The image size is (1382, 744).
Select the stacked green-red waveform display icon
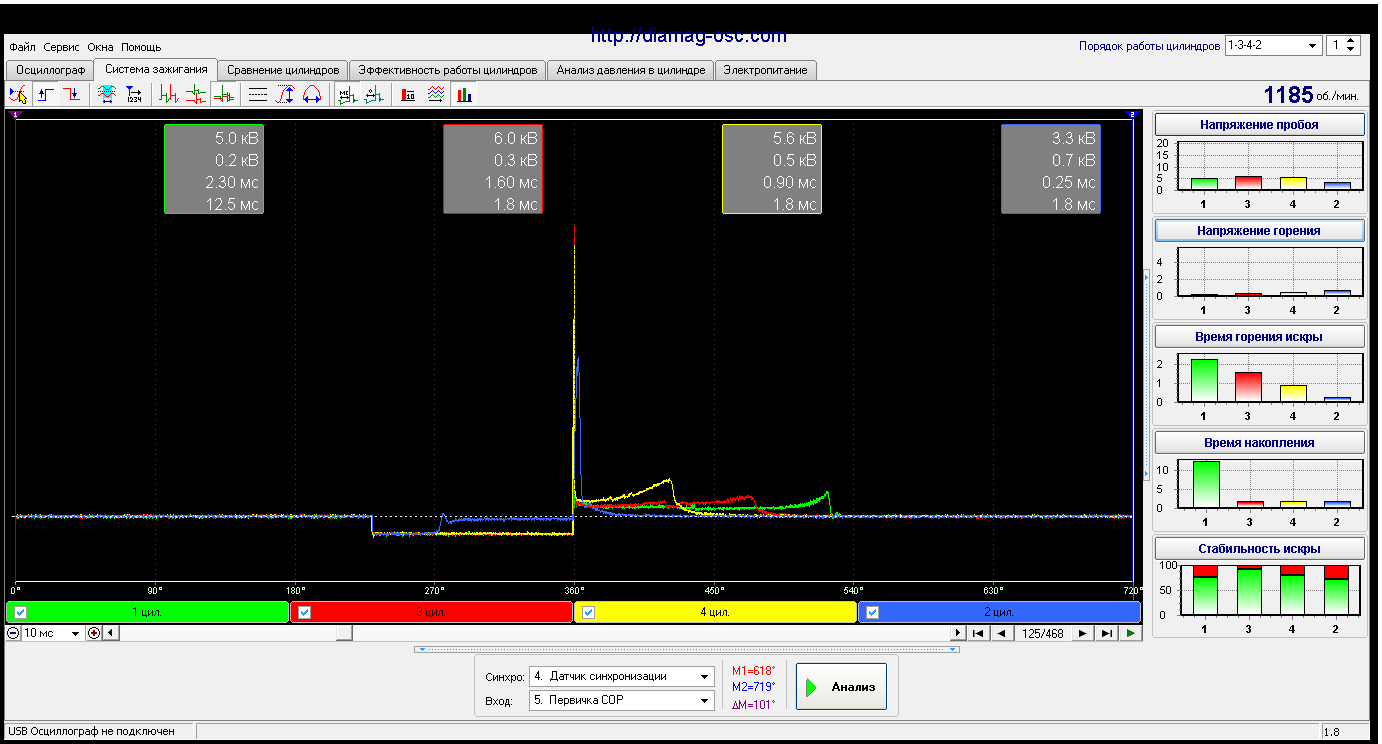[196, 95]
